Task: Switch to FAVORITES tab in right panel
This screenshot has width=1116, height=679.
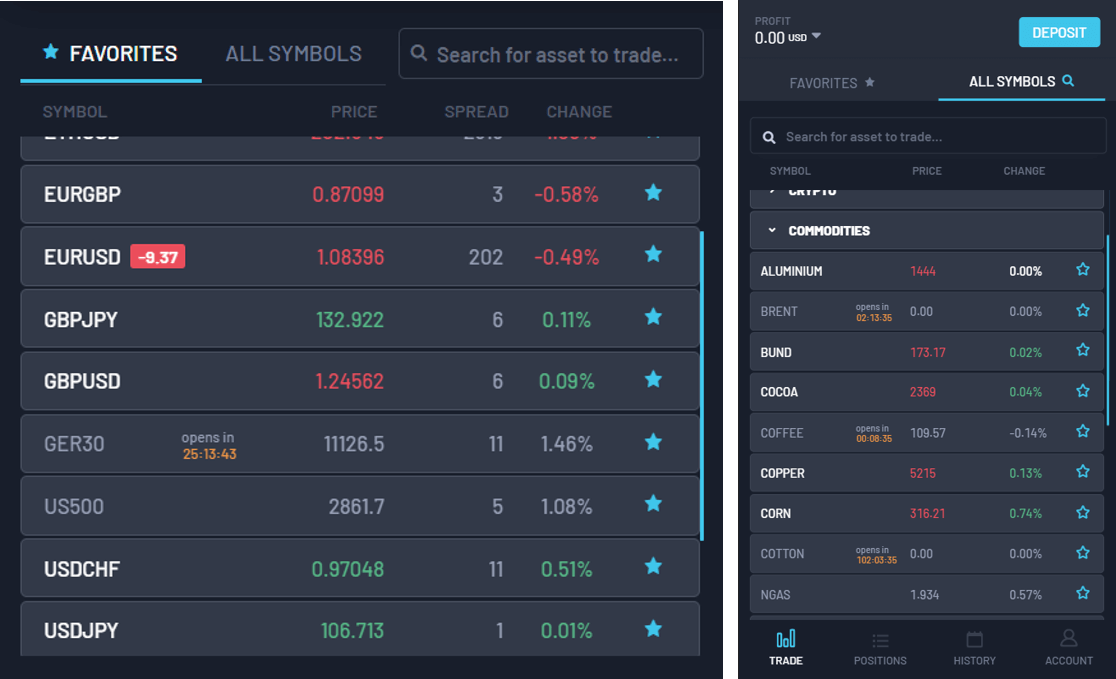Action: click(832, 83)
